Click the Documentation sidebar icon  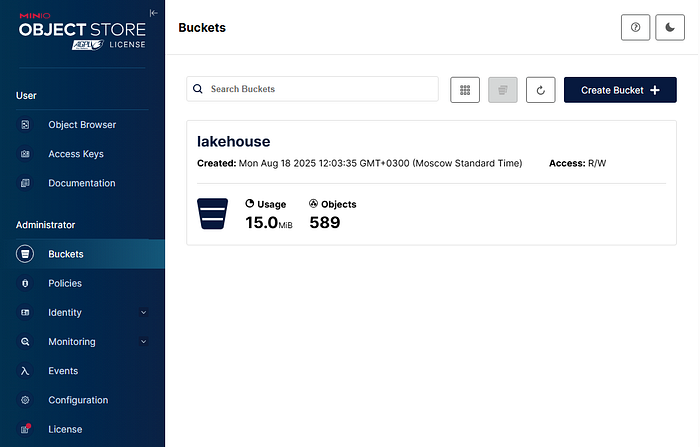[x=25, y=183]
